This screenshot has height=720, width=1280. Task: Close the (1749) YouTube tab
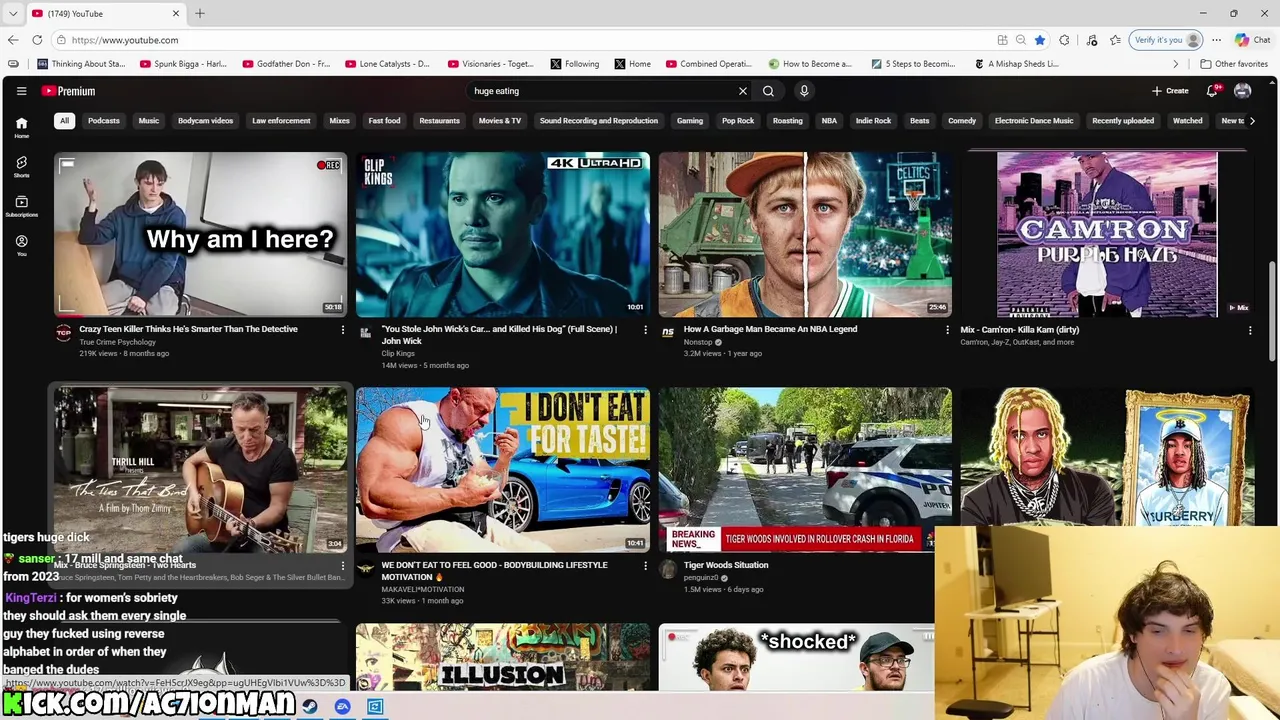176,13
